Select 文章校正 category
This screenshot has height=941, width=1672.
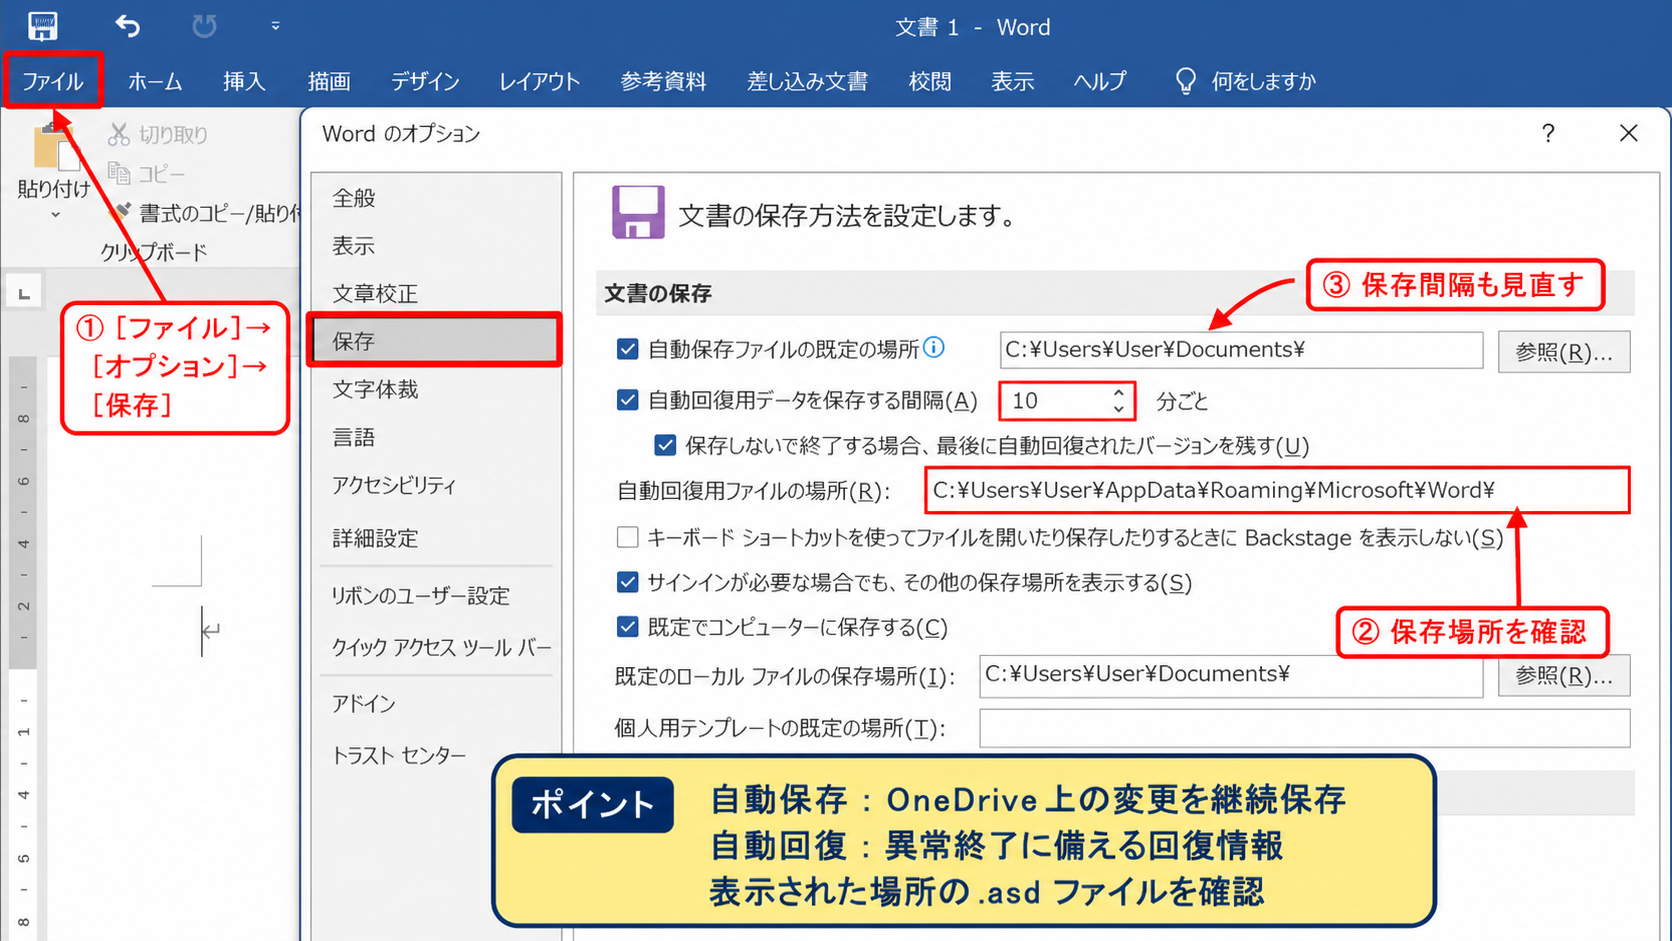(436, 294)
